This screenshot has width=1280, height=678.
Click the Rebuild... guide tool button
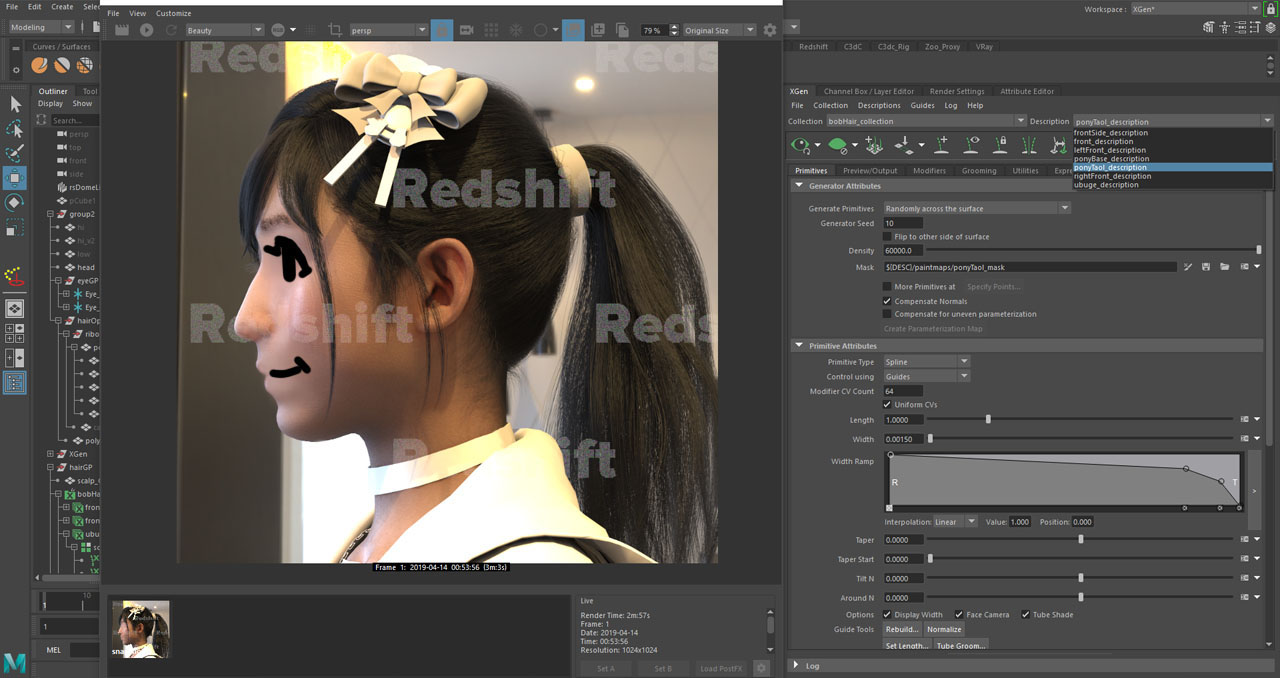(x=902, y=630)
